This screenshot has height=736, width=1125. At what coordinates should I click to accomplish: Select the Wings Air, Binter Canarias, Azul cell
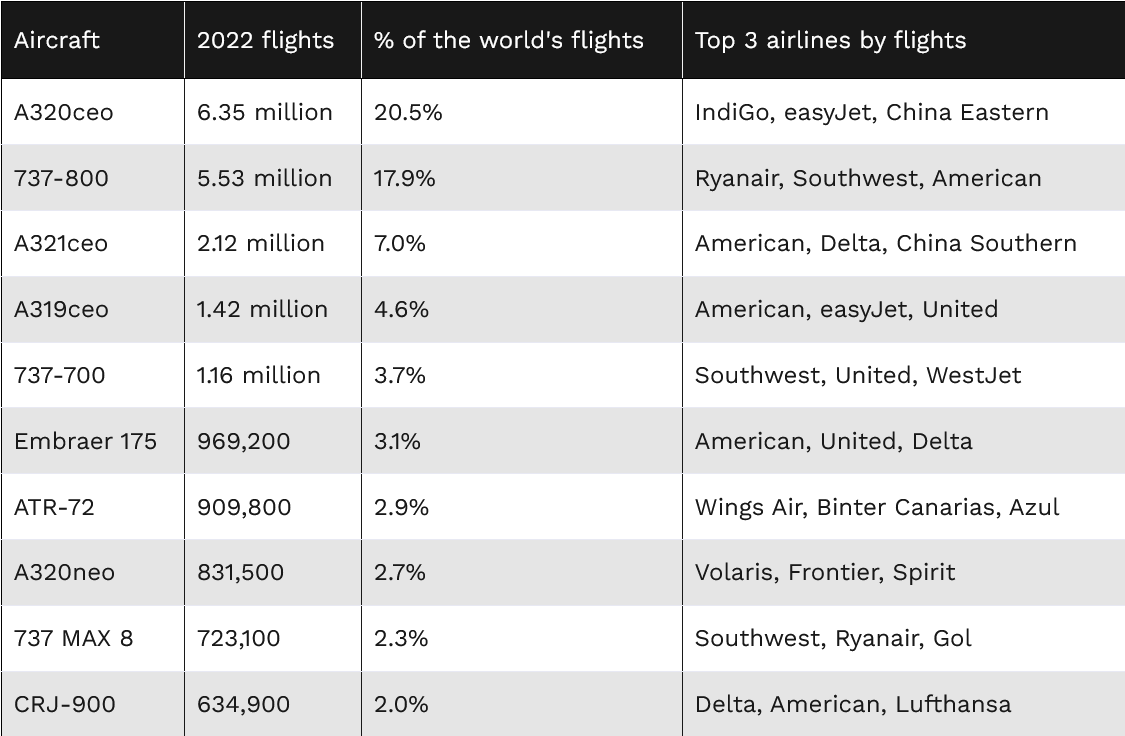[x=876, y=507]
